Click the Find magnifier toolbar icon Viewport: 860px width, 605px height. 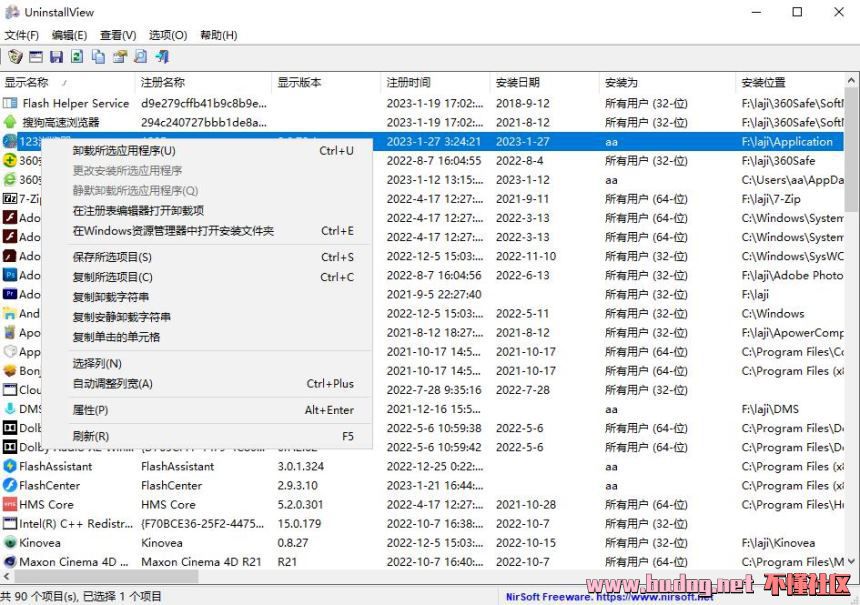pyautogui.click(x=141, y=56)
